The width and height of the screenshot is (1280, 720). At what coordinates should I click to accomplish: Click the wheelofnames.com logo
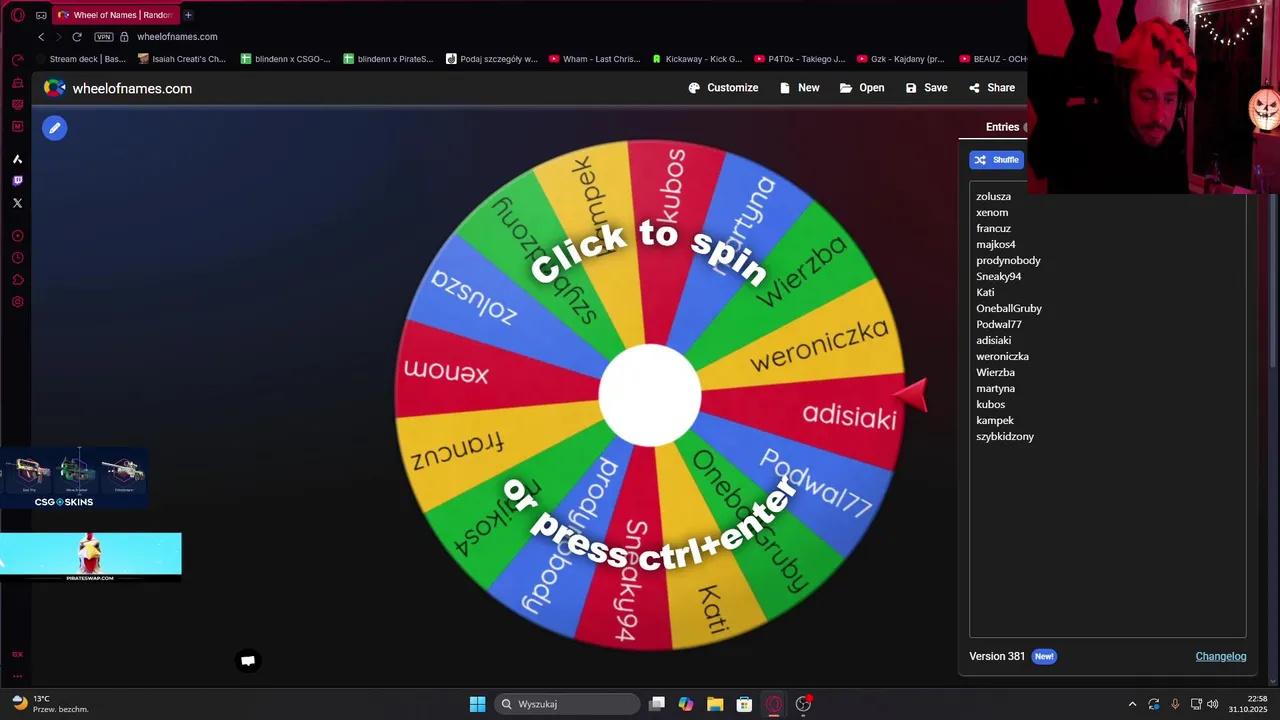point(118,88)
